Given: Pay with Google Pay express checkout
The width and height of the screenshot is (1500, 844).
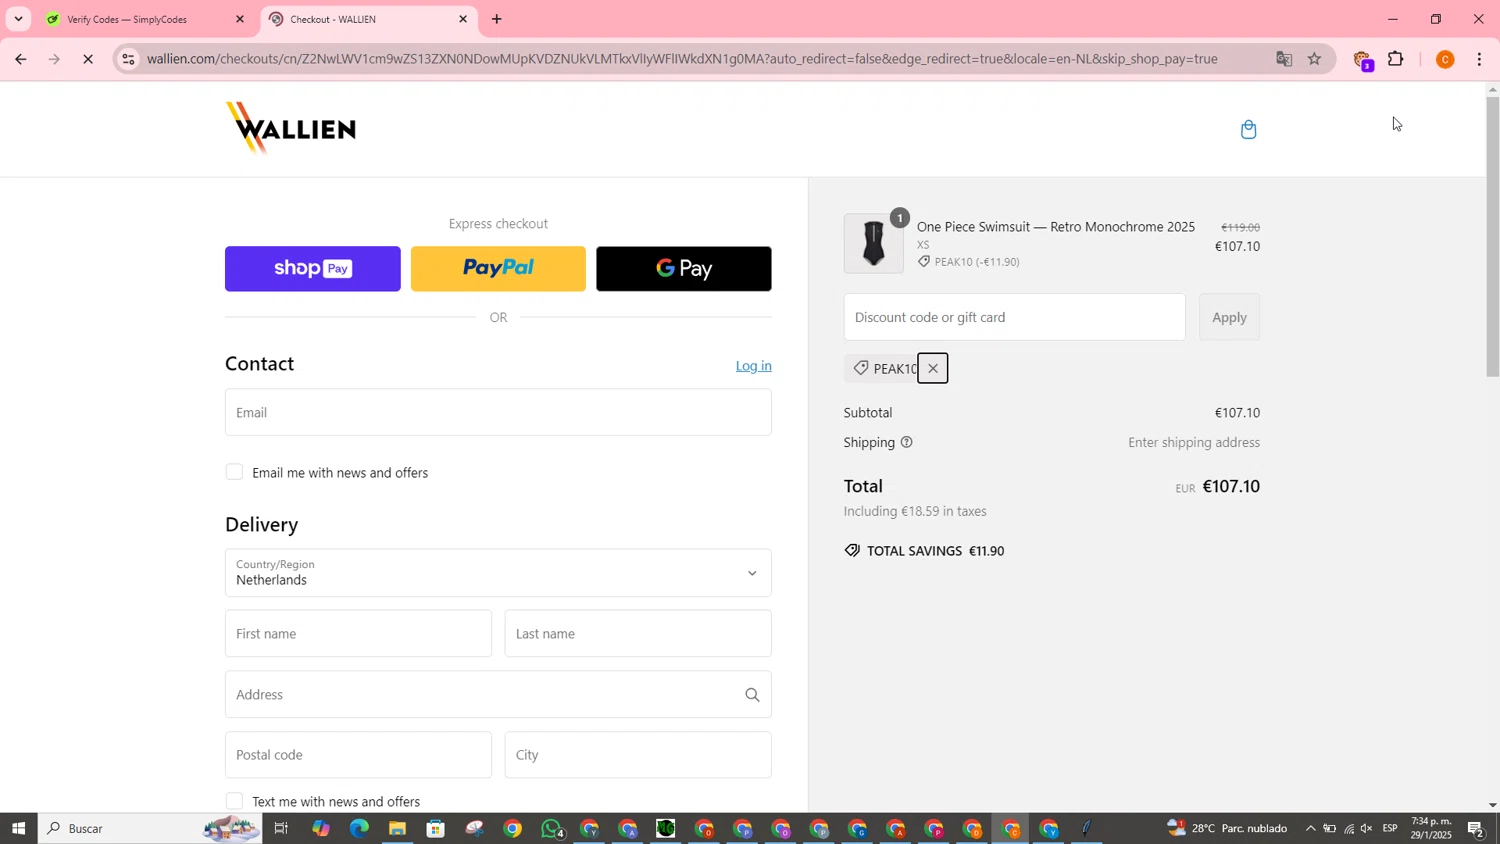Looking at the screenshot, I should click(x=684, y=269).
